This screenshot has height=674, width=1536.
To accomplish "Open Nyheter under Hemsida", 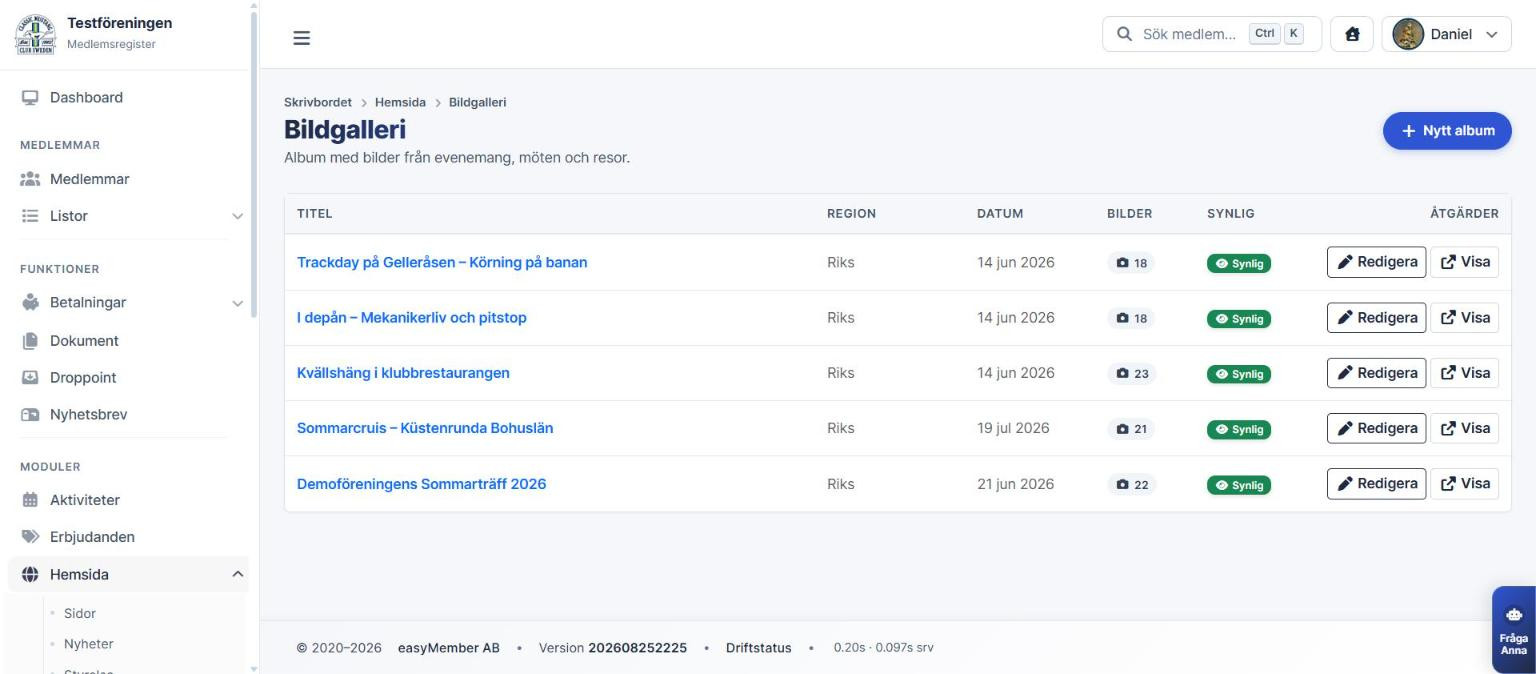I will tap(89, 645).
